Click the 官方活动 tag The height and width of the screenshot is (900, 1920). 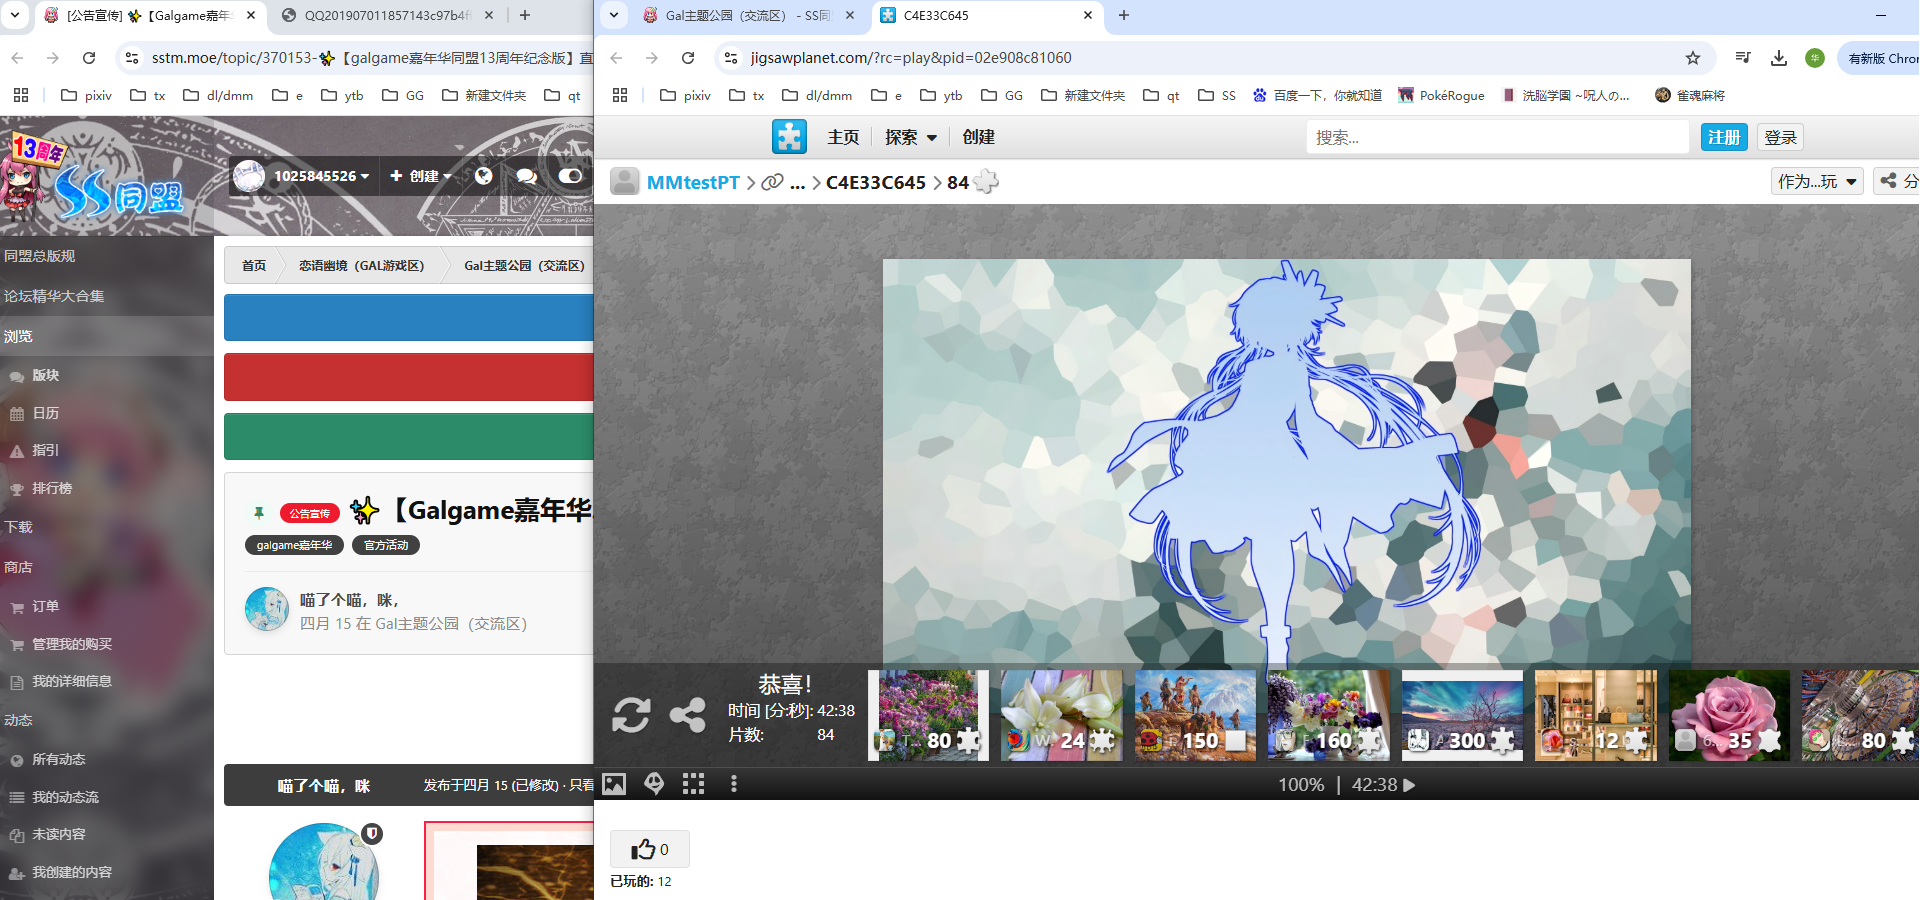[x=386, y=545]
